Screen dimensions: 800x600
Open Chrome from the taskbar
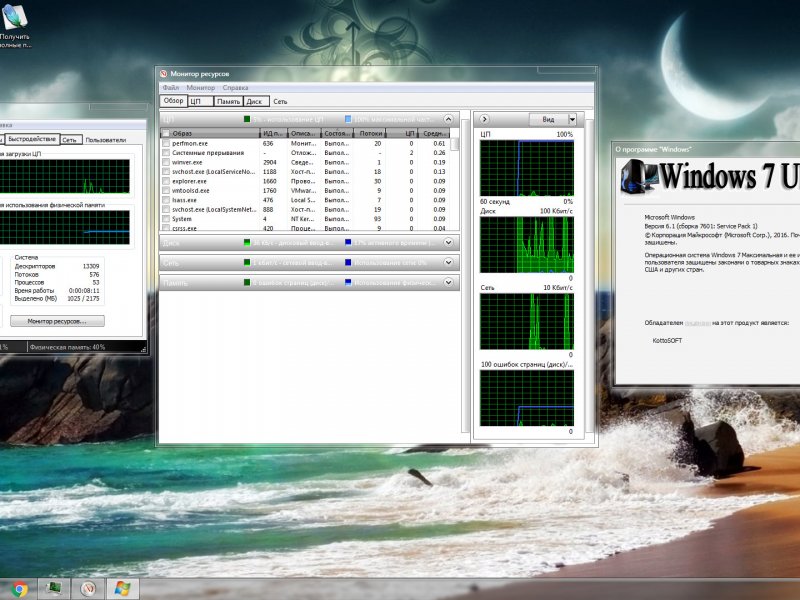point(19,589)
